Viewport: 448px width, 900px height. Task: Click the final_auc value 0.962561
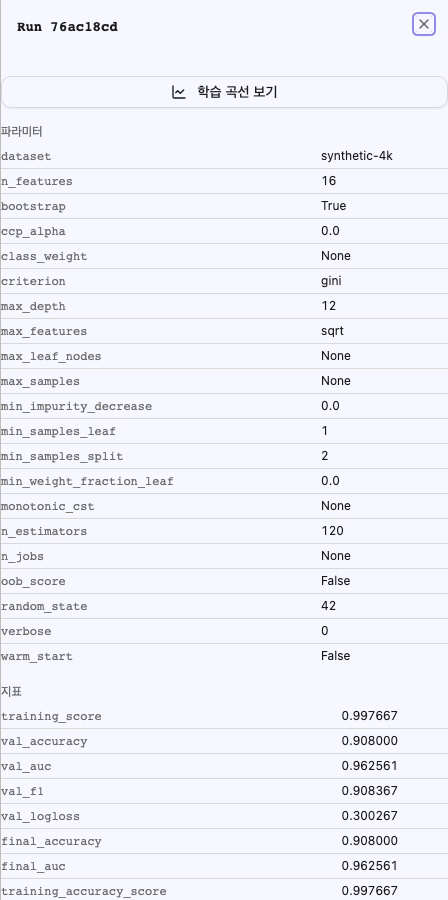click(x=369, y=866)
